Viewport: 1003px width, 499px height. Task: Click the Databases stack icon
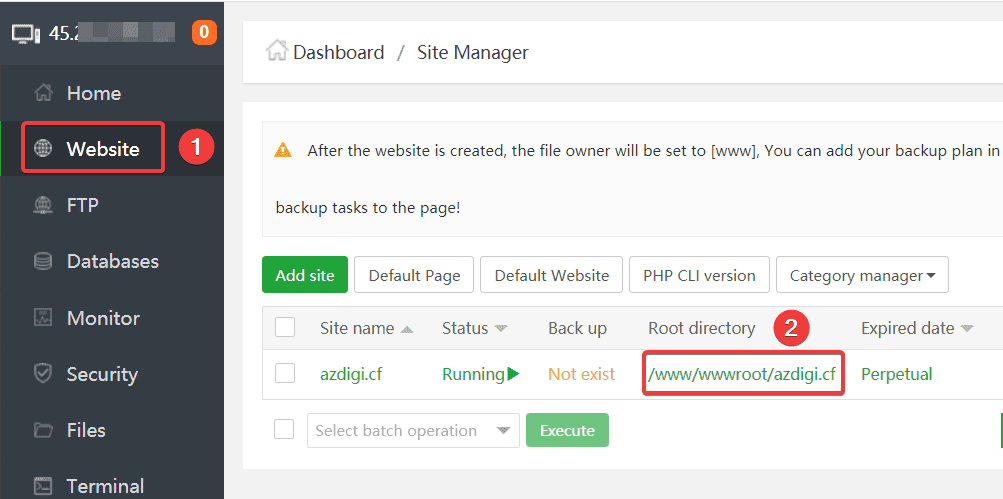click(x=43, y=261)
